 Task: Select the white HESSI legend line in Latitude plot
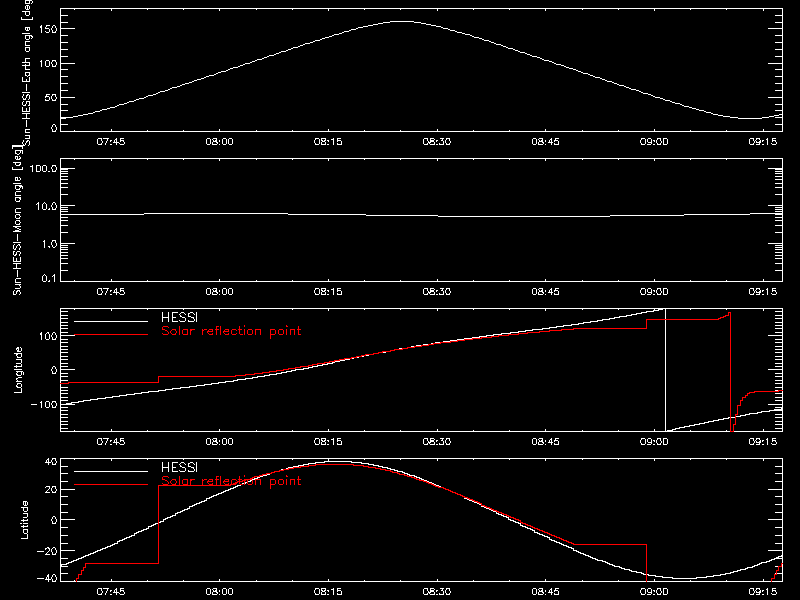tap(111, 471)
